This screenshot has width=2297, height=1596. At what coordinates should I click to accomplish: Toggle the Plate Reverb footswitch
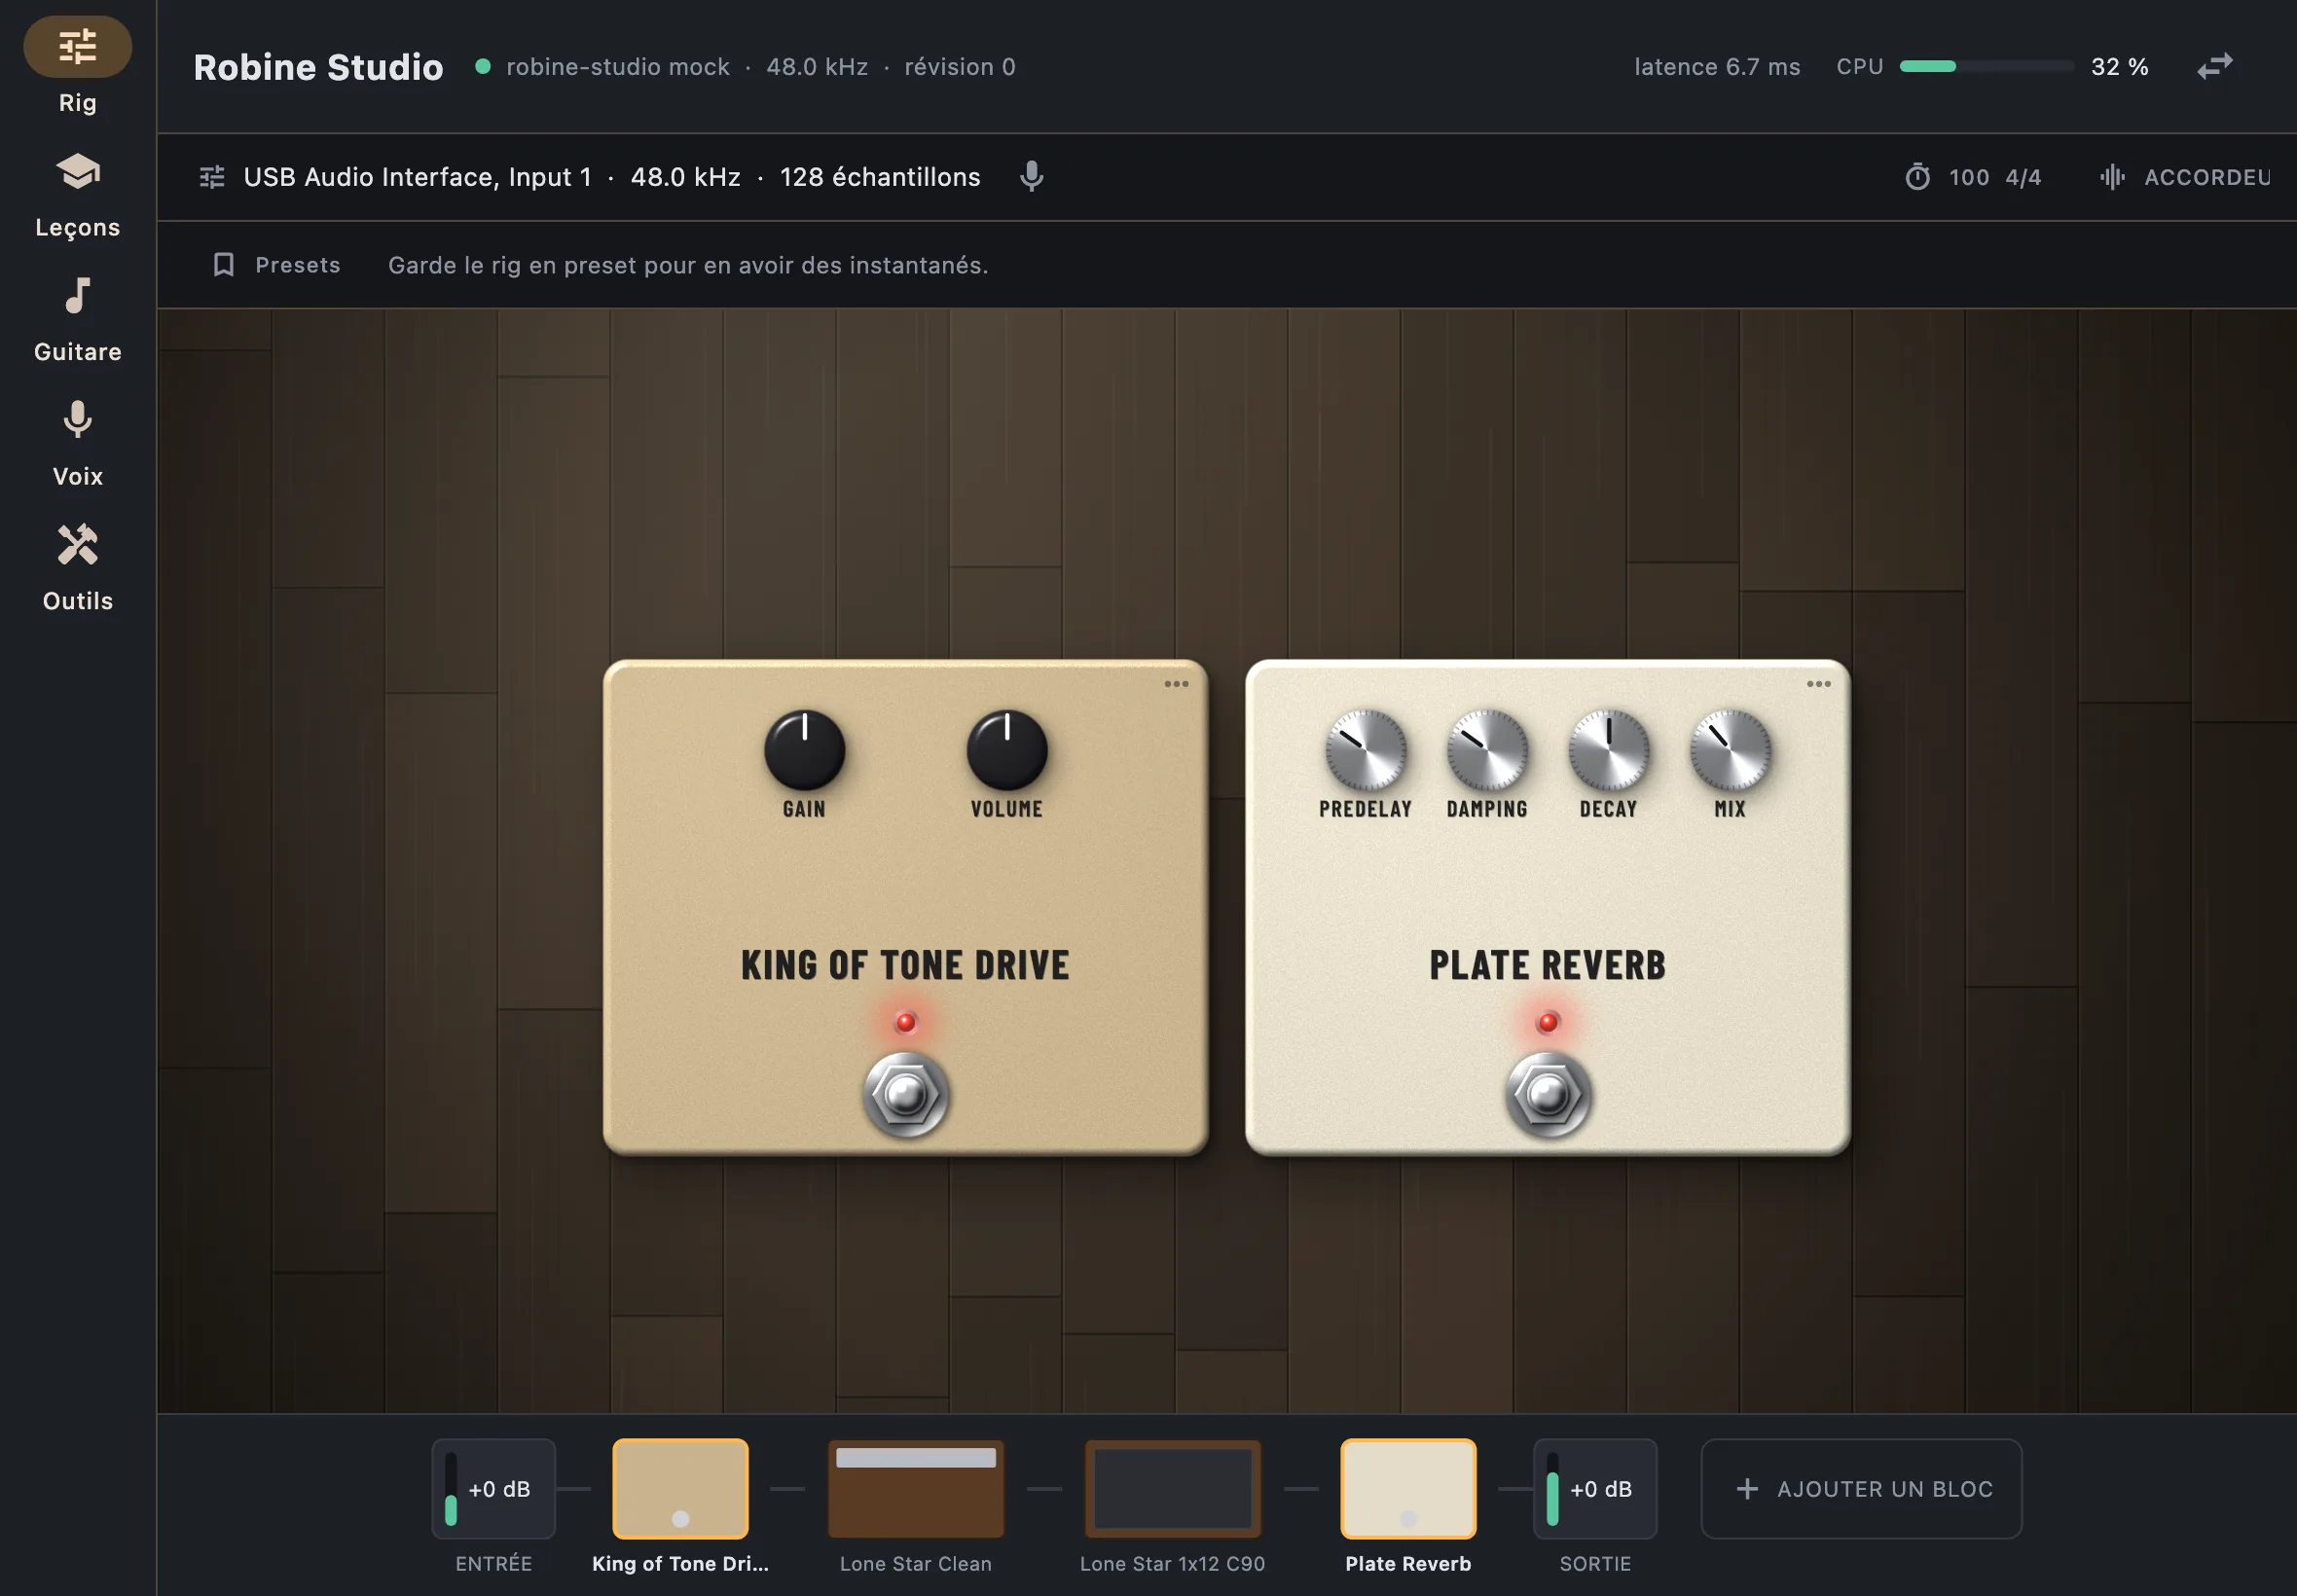click(x=1547, y=1095)
